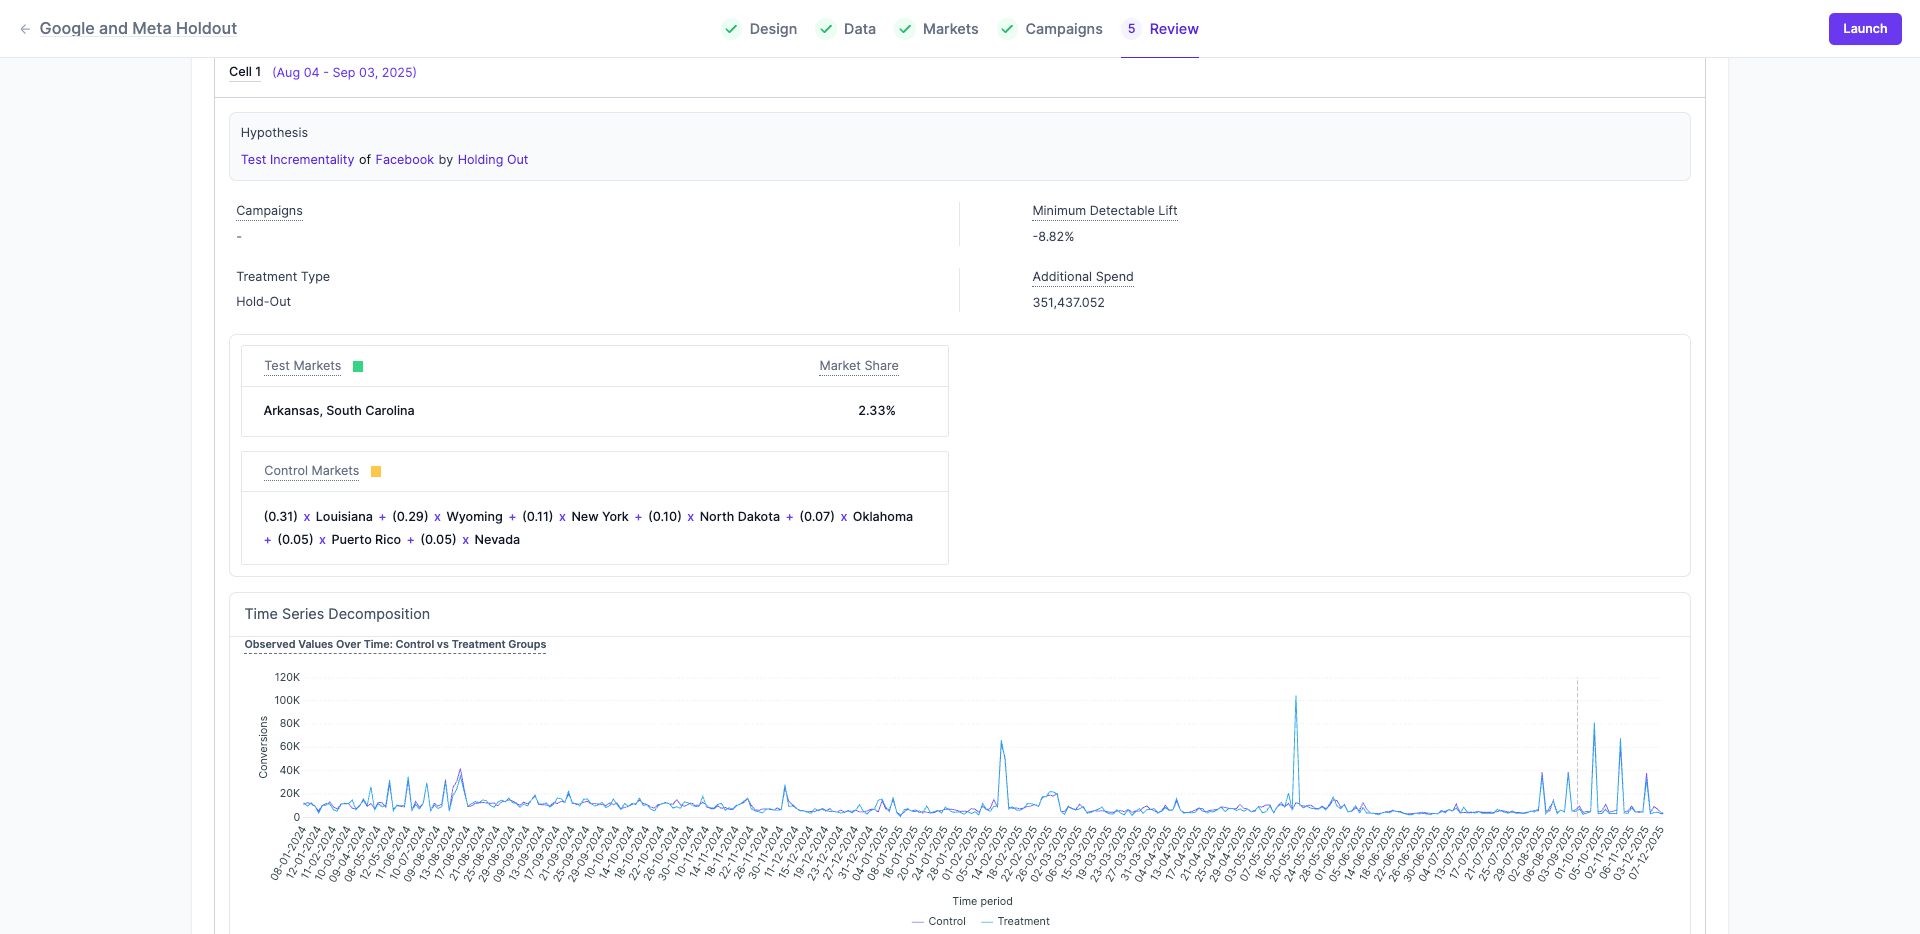Click the yellow Control Markets color swatch

click(x=376, y=471)
